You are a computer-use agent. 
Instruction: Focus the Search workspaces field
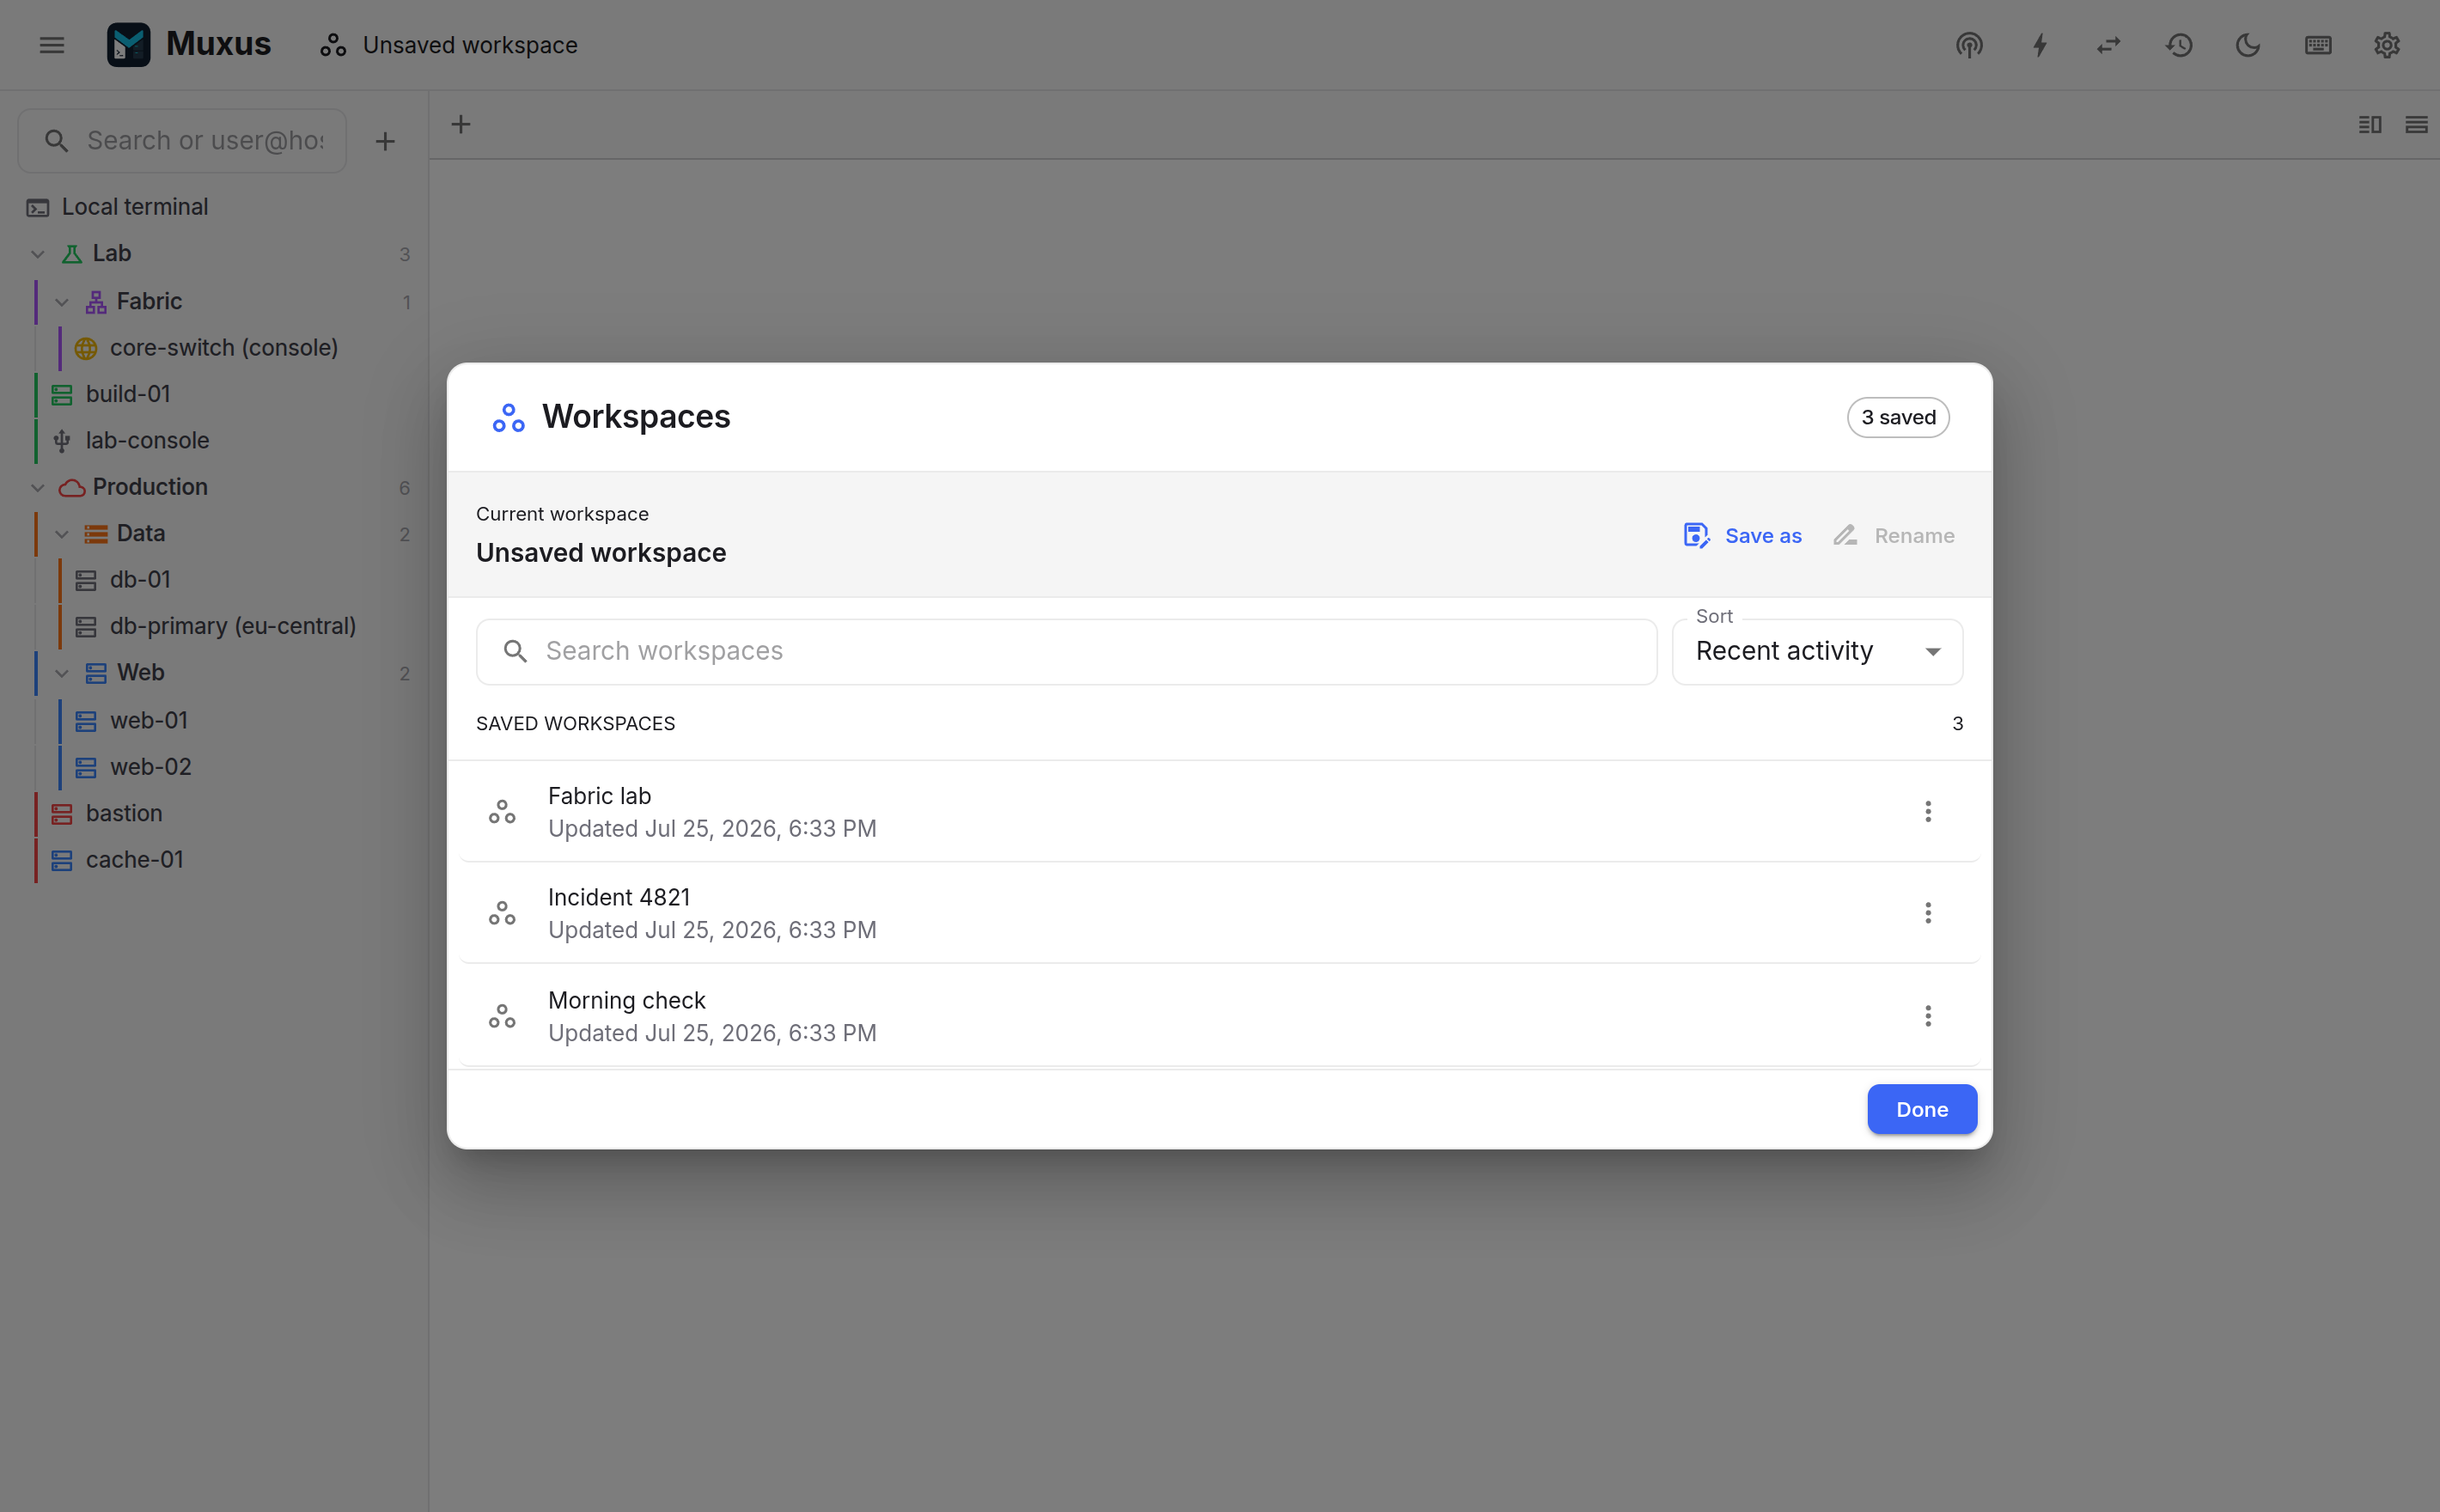(x=1066, y=652)
